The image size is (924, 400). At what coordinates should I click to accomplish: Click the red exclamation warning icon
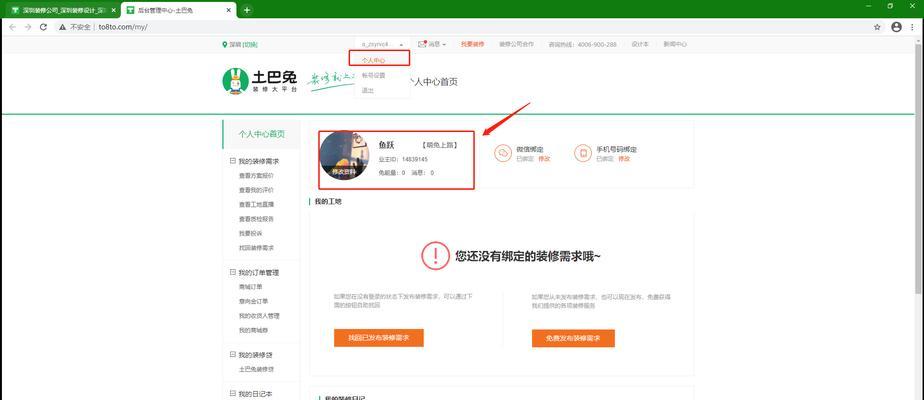point(435,256)
